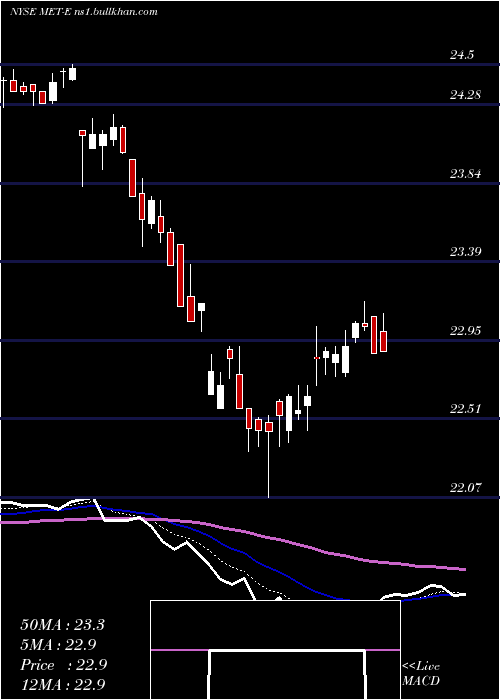Image resolution: width=500 pixels, height=700 pixels.
Task: Click the 5MA : 22.9 readout
Action: coord(58,645)
